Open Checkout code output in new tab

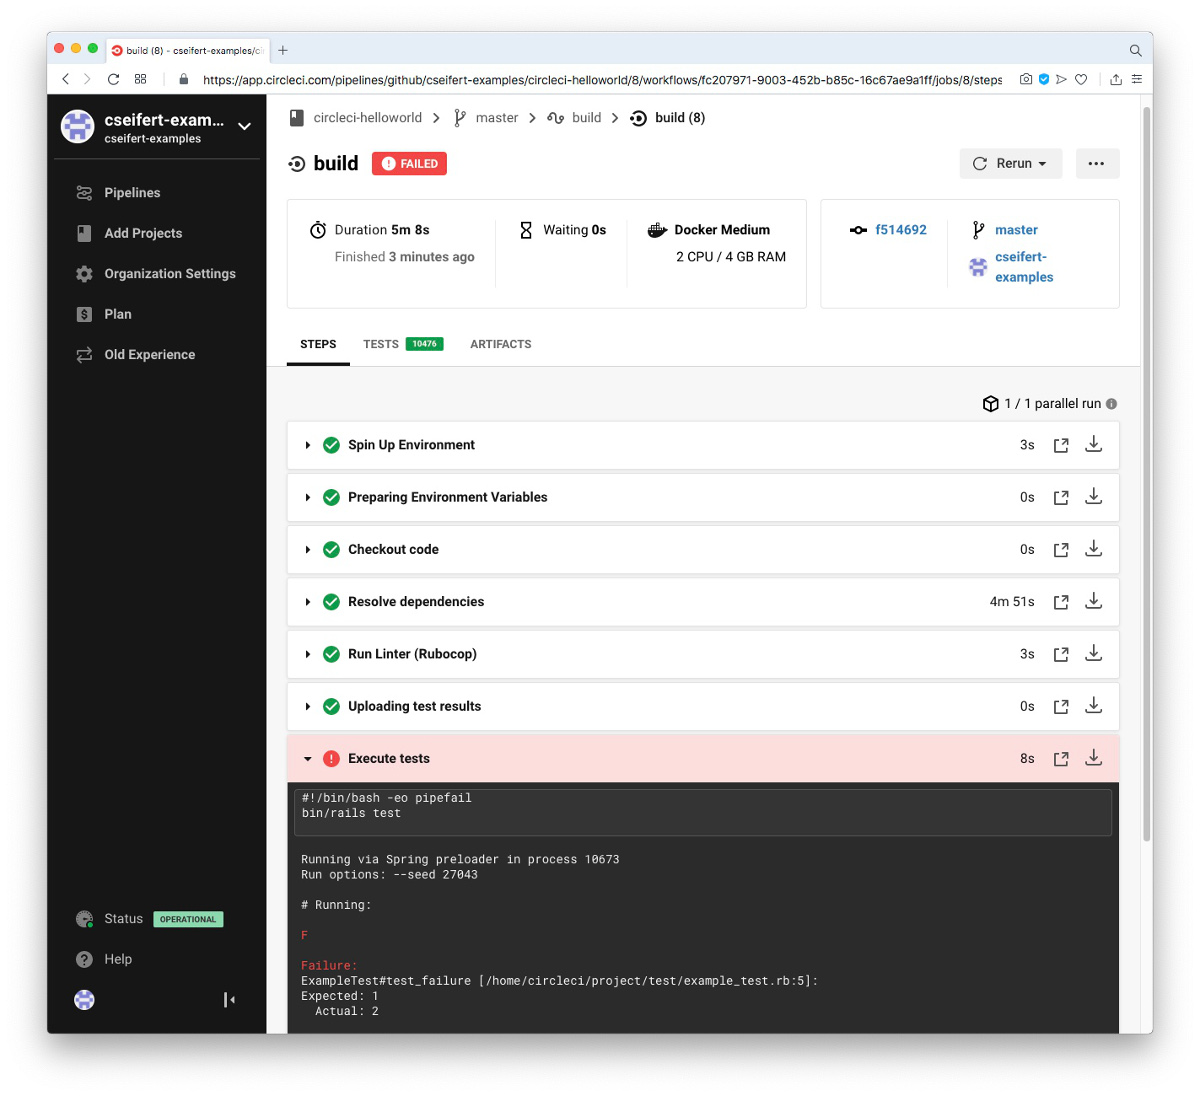point(1061,550)
